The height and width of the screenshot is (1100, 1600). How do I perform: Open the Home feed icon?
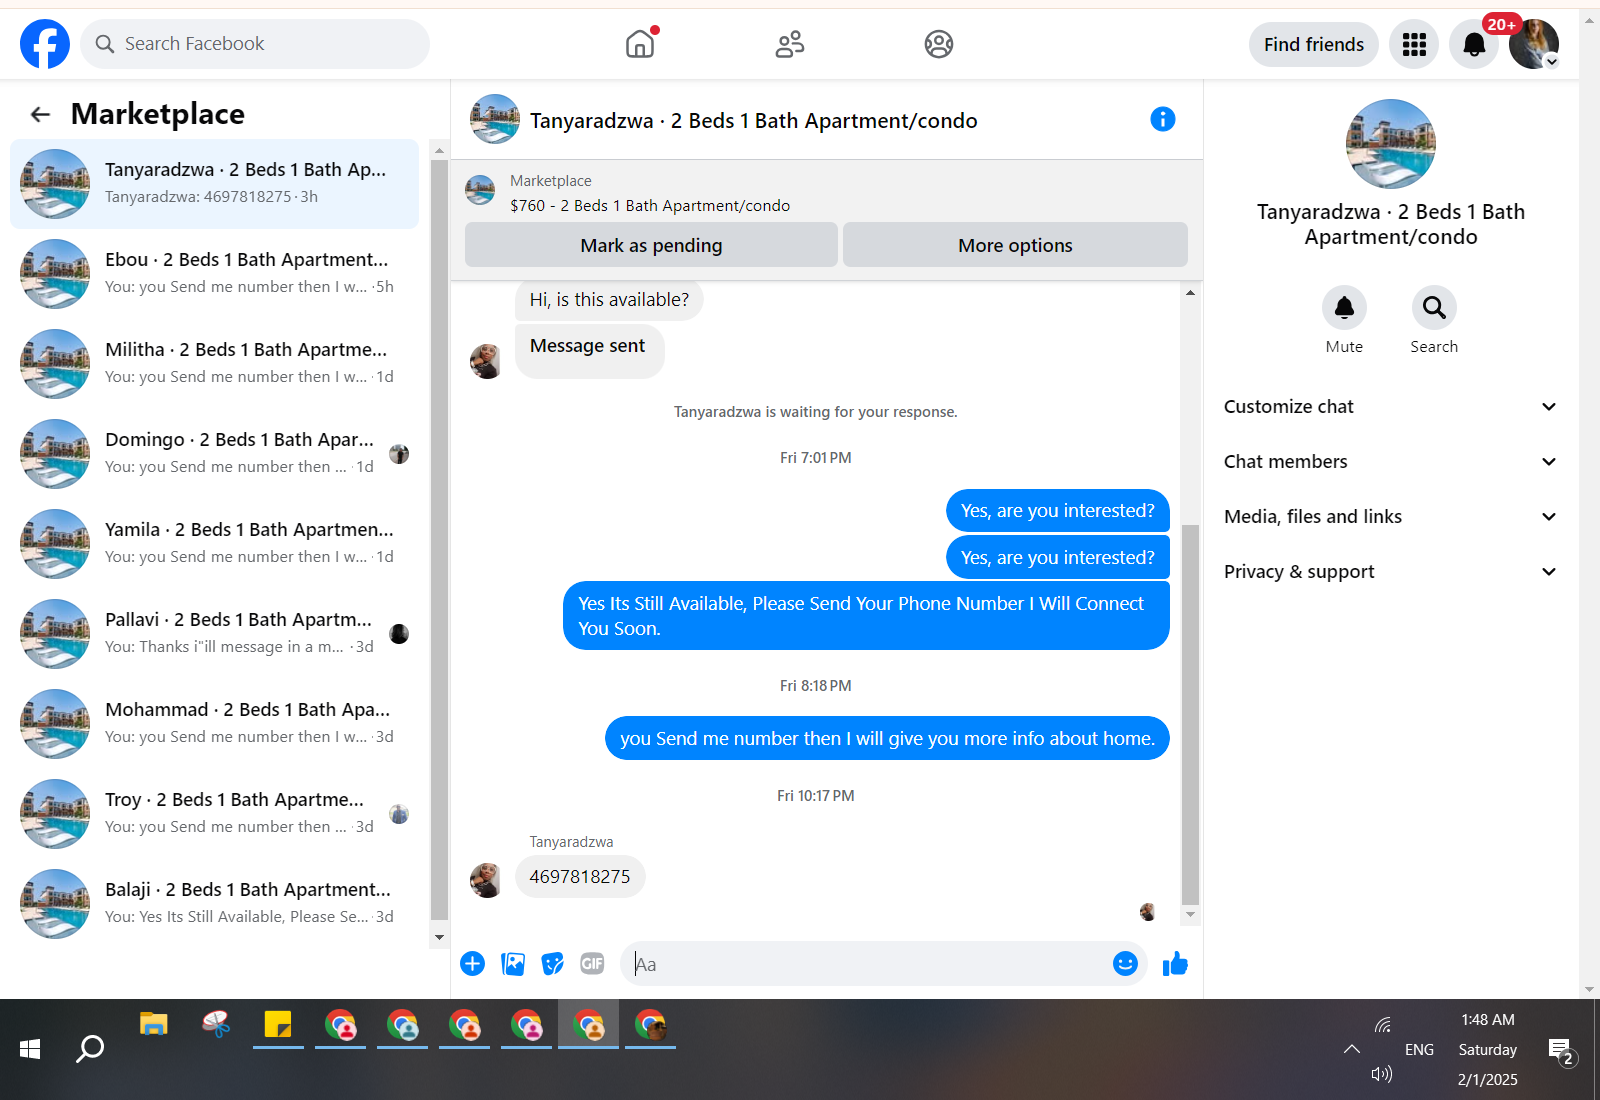(640, 44)
